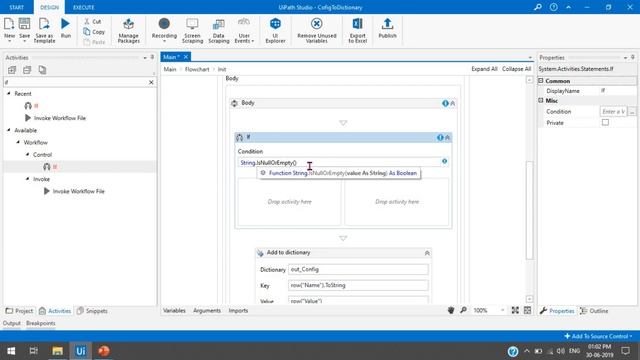The height and width of the screenshot is (360, 640).
Task: Switch to the Project panel tab
Action: click(19, 311)
